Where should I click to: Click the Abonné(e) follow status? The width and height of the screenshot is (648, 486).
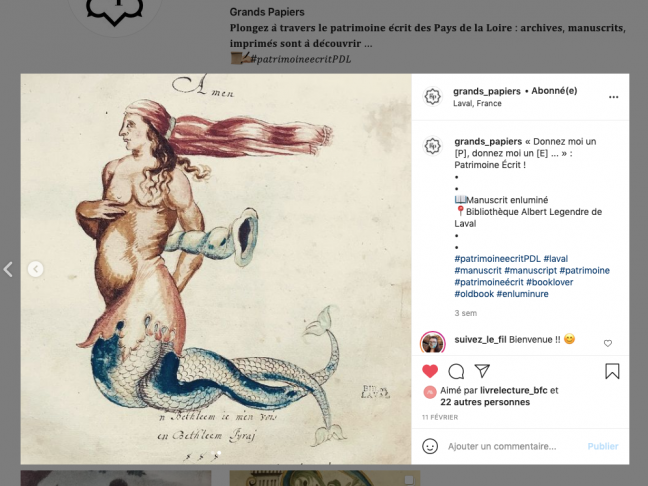554,91
